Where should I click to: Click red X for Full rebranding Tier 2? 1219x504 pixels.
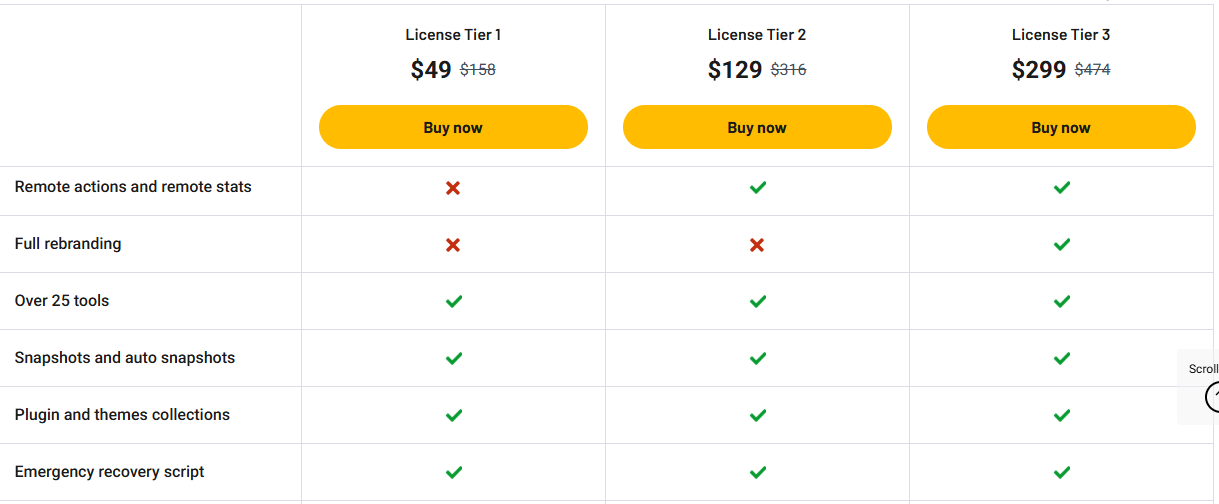point(757,245)
